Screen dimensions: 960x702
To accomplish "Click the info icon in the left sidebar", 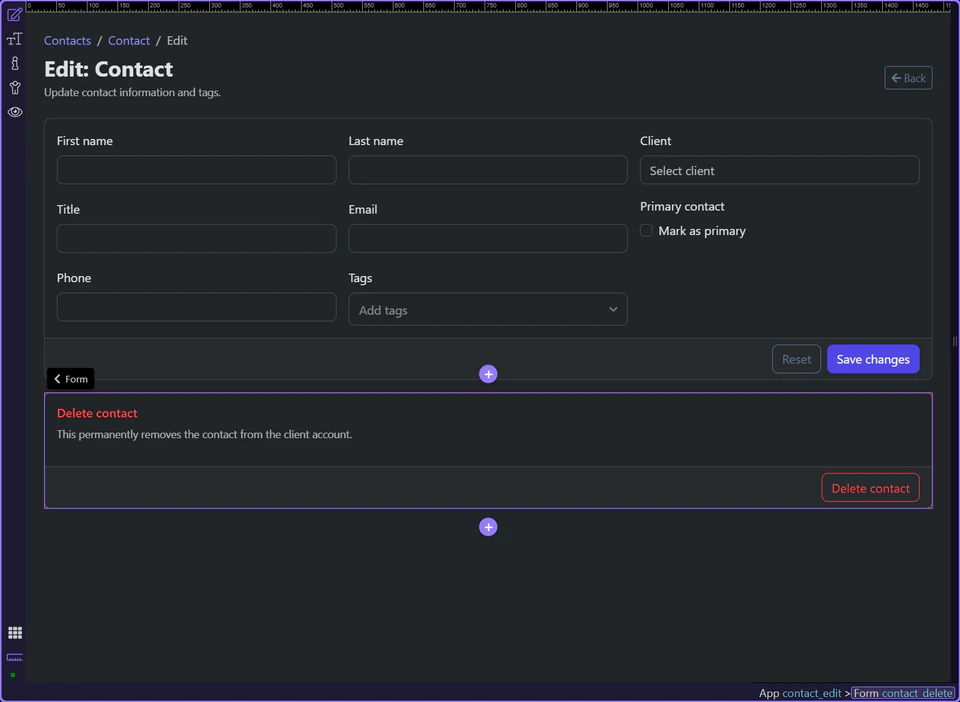I will (14, 63).
